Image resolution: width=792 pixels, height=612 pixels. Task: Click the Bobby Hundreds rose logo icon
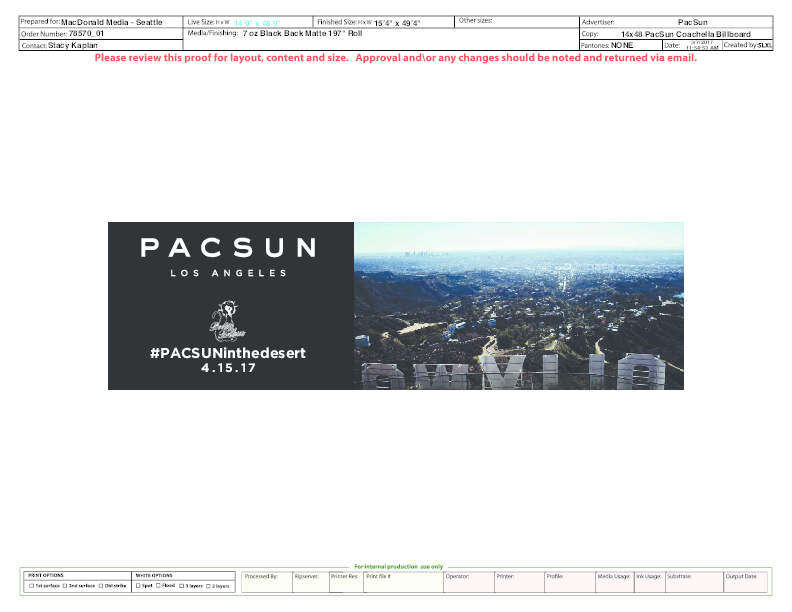[227, 320]
